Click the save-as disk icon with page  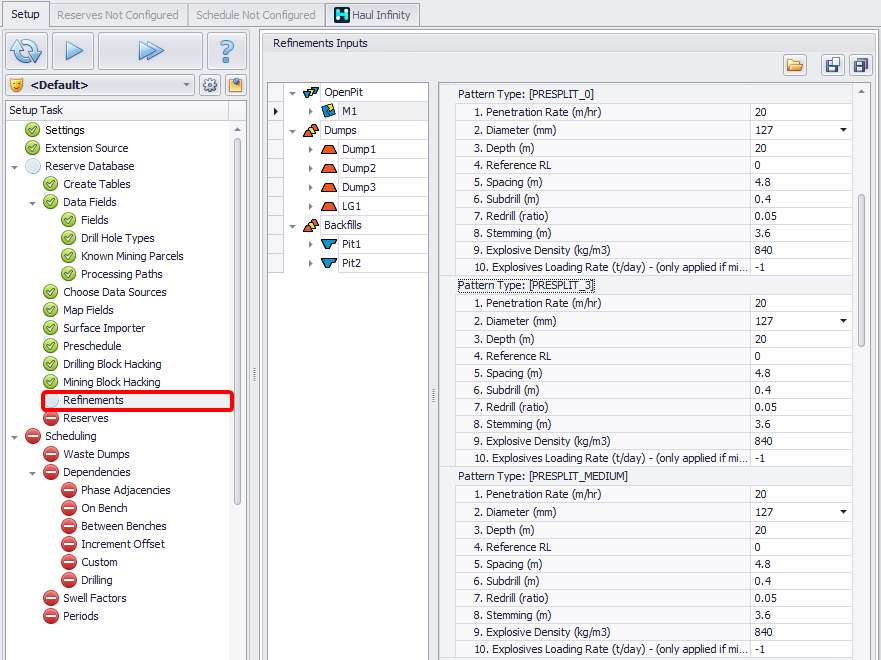pyautogui.click(x=832, y=65)
